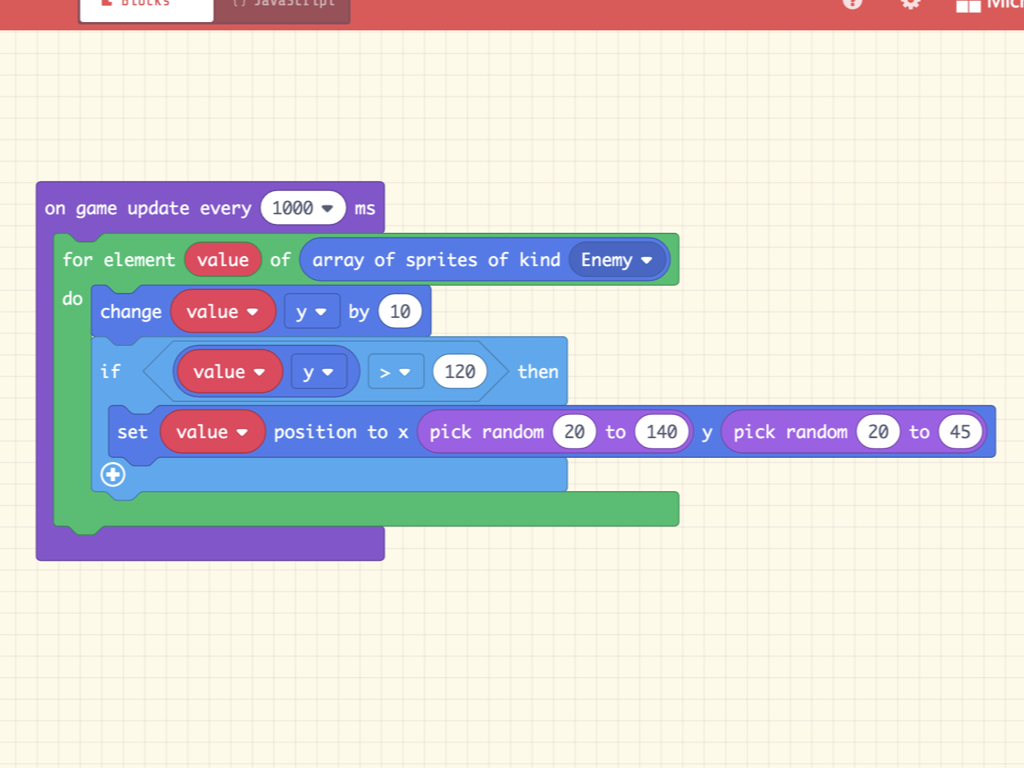Viewport: 1024px width, 768px height.
Task: Open the 1000 ms interval dropdown
Action: (x=303, y=208)
